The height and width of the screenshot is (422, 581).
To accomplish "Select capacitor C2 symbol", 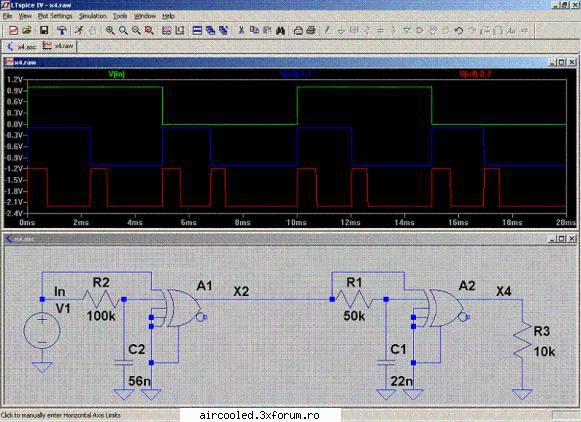I will click(124, 362).
